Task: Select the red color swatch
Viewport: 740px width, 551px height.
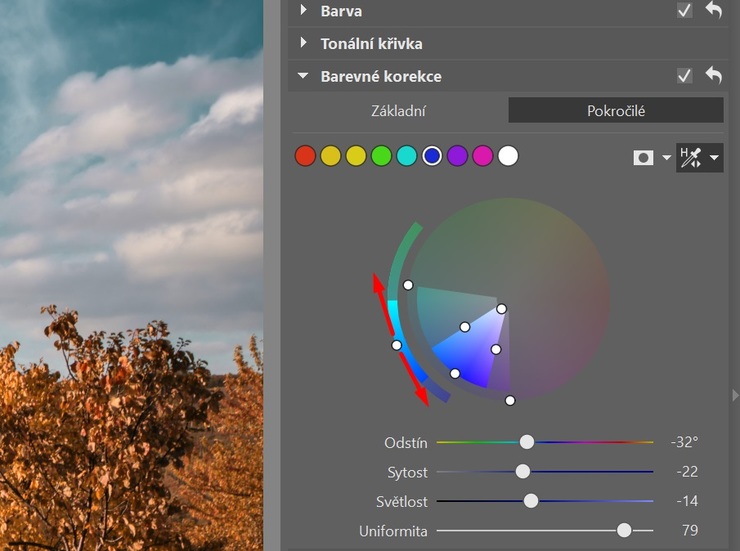Action: (305, 156)
